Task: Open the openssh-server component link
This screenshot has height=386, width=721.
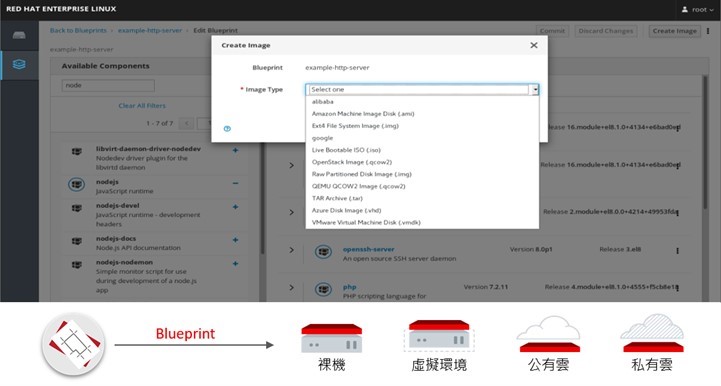Action: coord(368,249)
